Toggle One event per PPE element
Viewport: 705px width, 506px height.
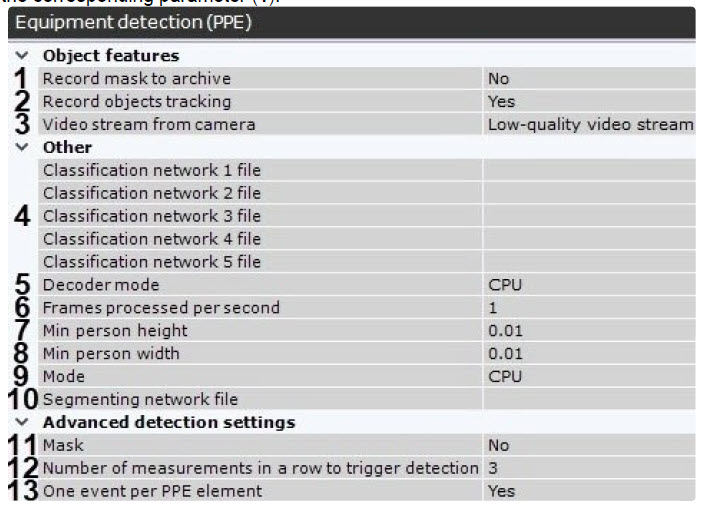[588, 491]
